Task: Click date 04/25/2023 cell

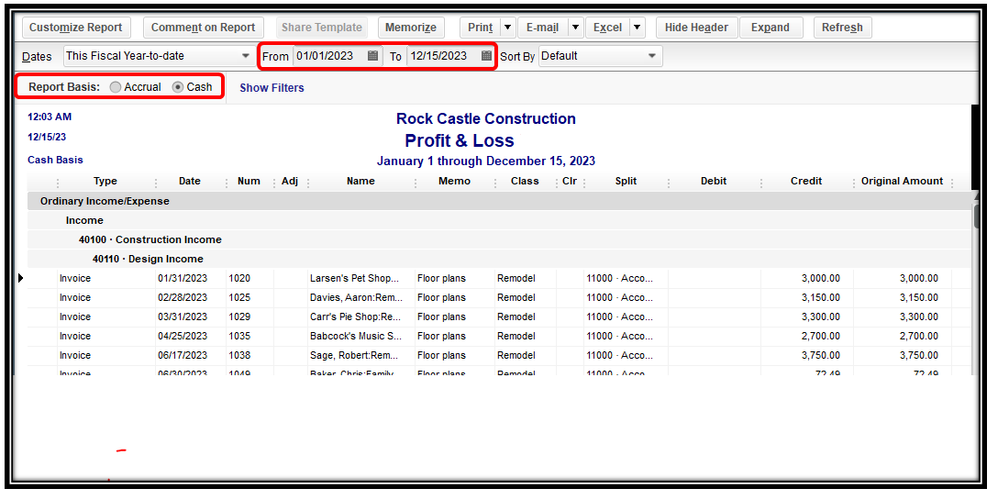Action: [183, 336]
